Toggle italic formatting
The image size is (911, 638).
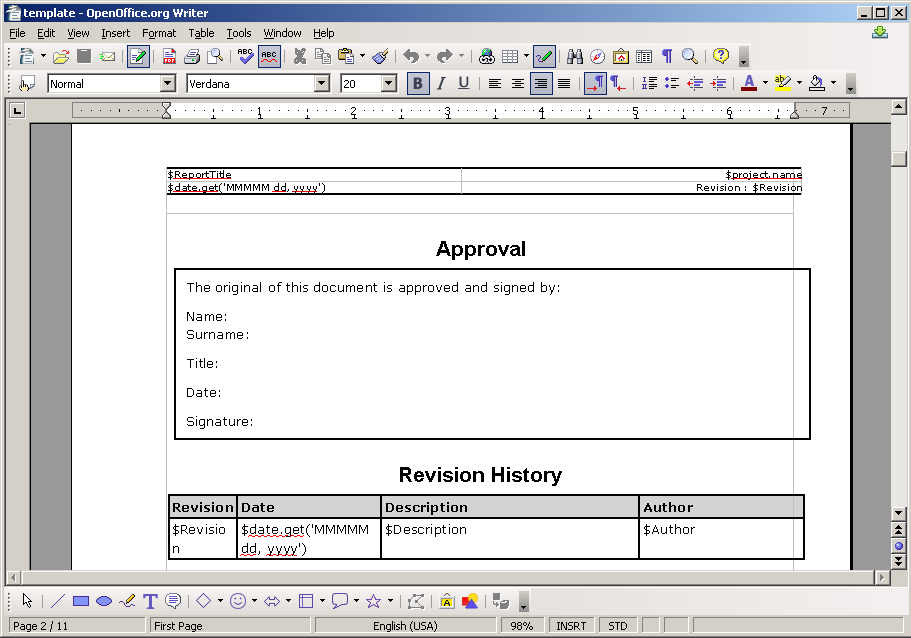tap(439, 83)
